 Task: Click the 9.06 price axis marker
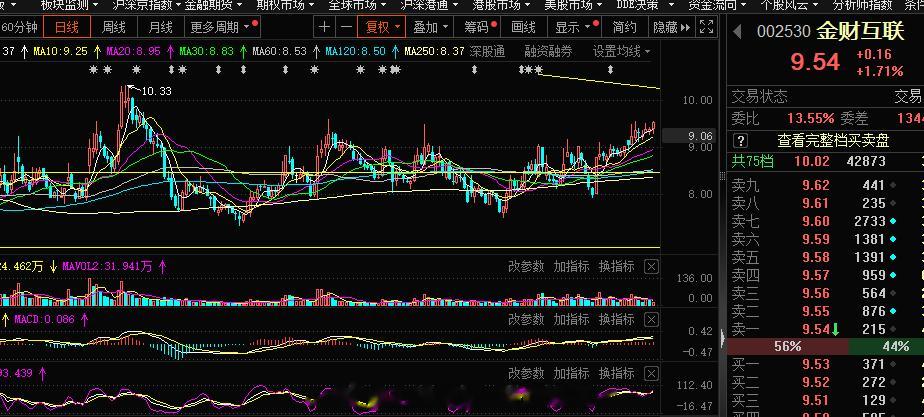pos(689,136)
